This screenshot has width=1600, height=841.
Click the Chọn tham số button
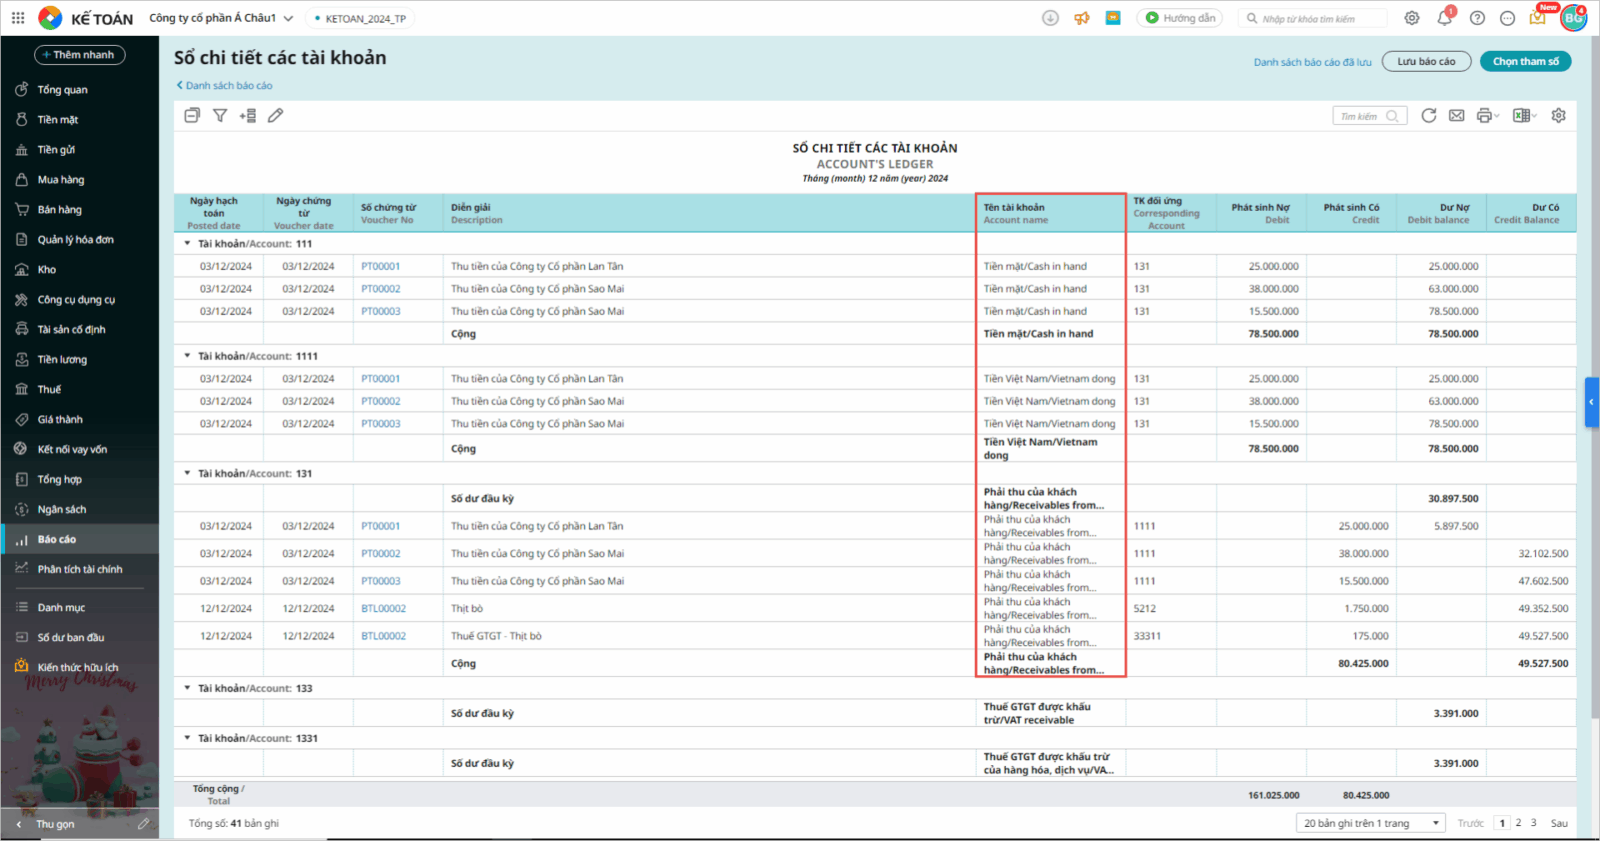pyautogui.click(x=1525, y=62)
